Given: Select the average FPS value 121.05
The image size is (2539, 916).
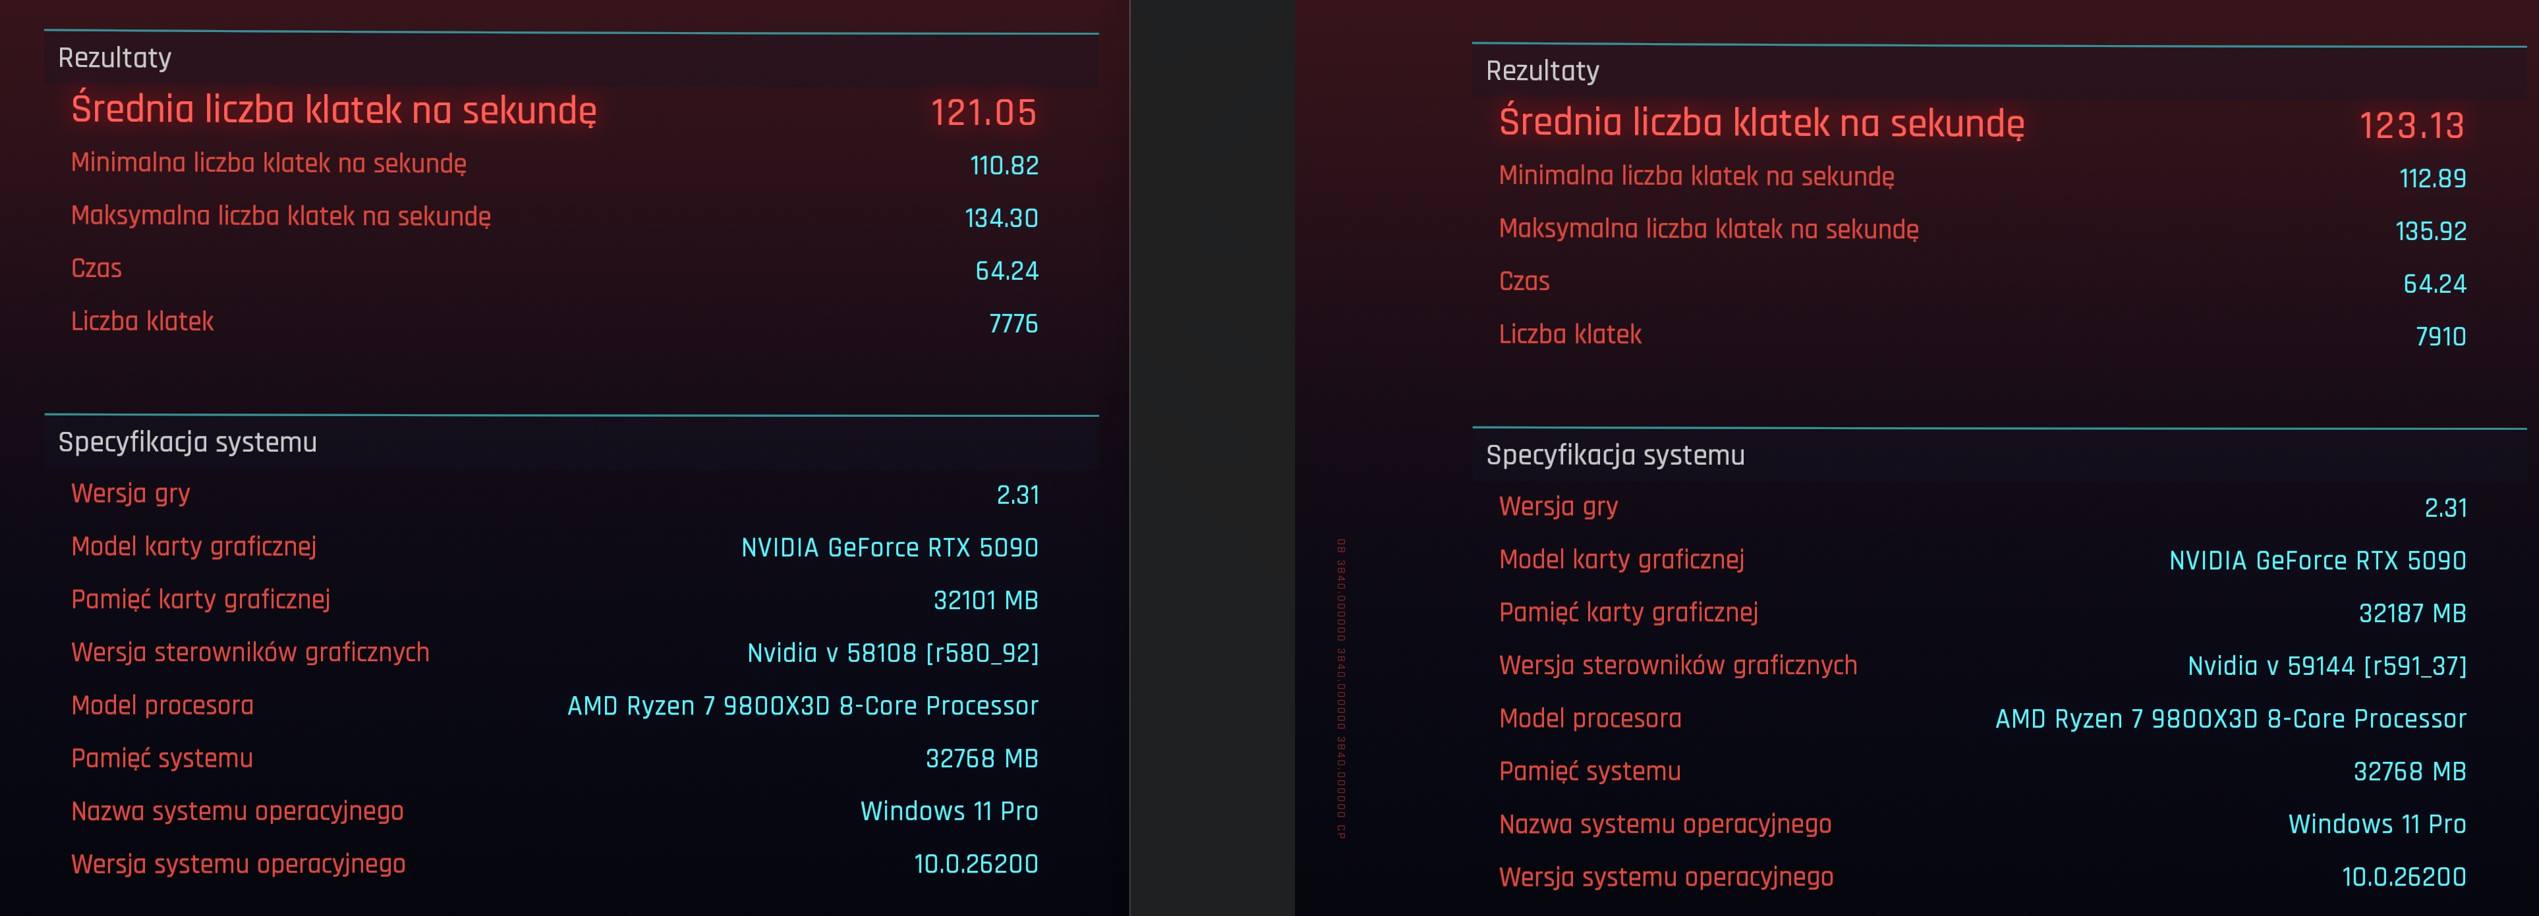Looking at the screenshot, I should (x=983, y=112).
